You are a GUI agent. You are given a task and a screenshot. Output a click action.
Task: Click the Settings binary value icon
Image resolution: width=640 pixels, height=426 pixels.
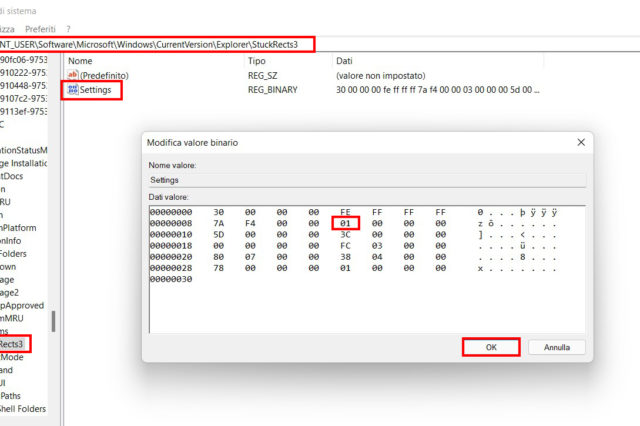coord(73,89)
